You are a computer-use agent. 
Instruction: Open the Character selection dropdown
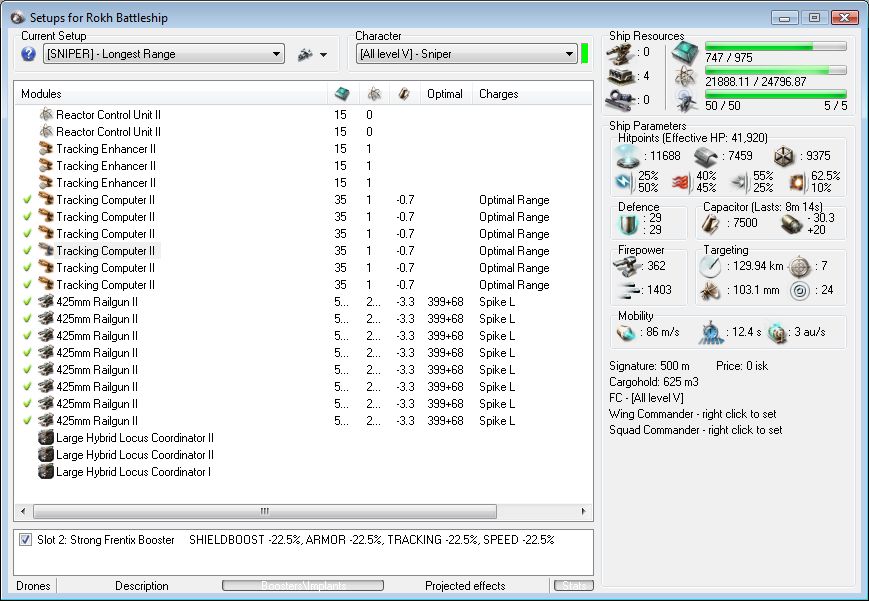pos(568,54)
